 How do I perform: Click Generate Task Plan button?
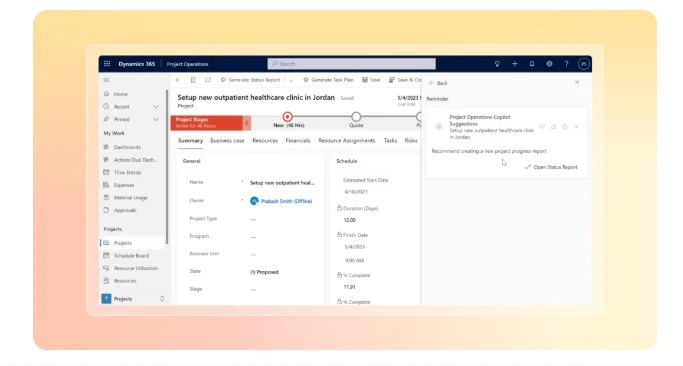[x=329, y=80]
